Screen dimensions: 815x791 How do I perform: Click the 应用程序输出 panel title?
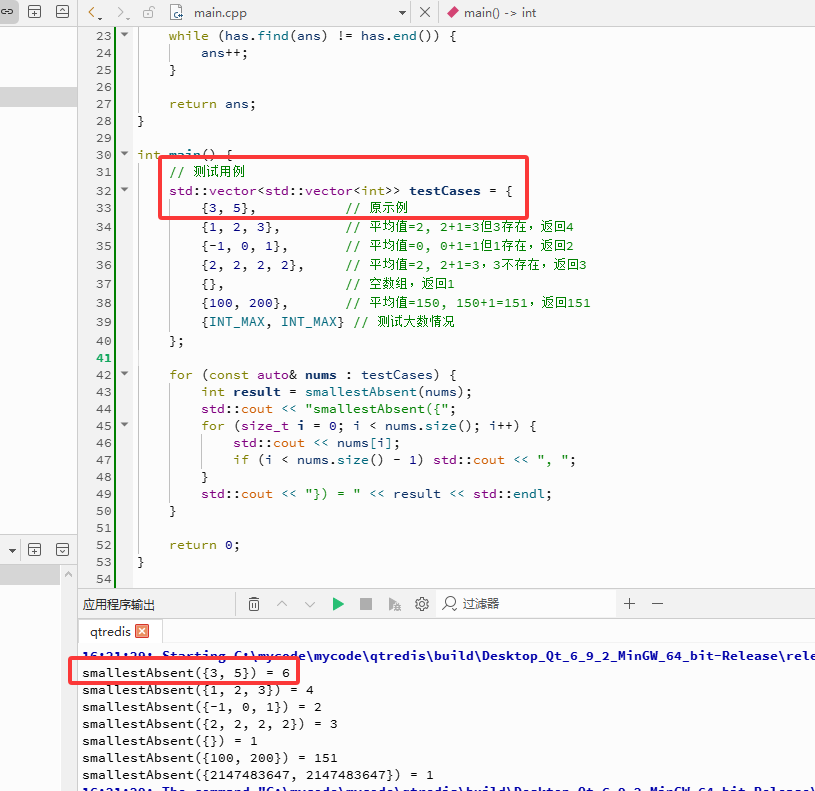pos(119,604)
